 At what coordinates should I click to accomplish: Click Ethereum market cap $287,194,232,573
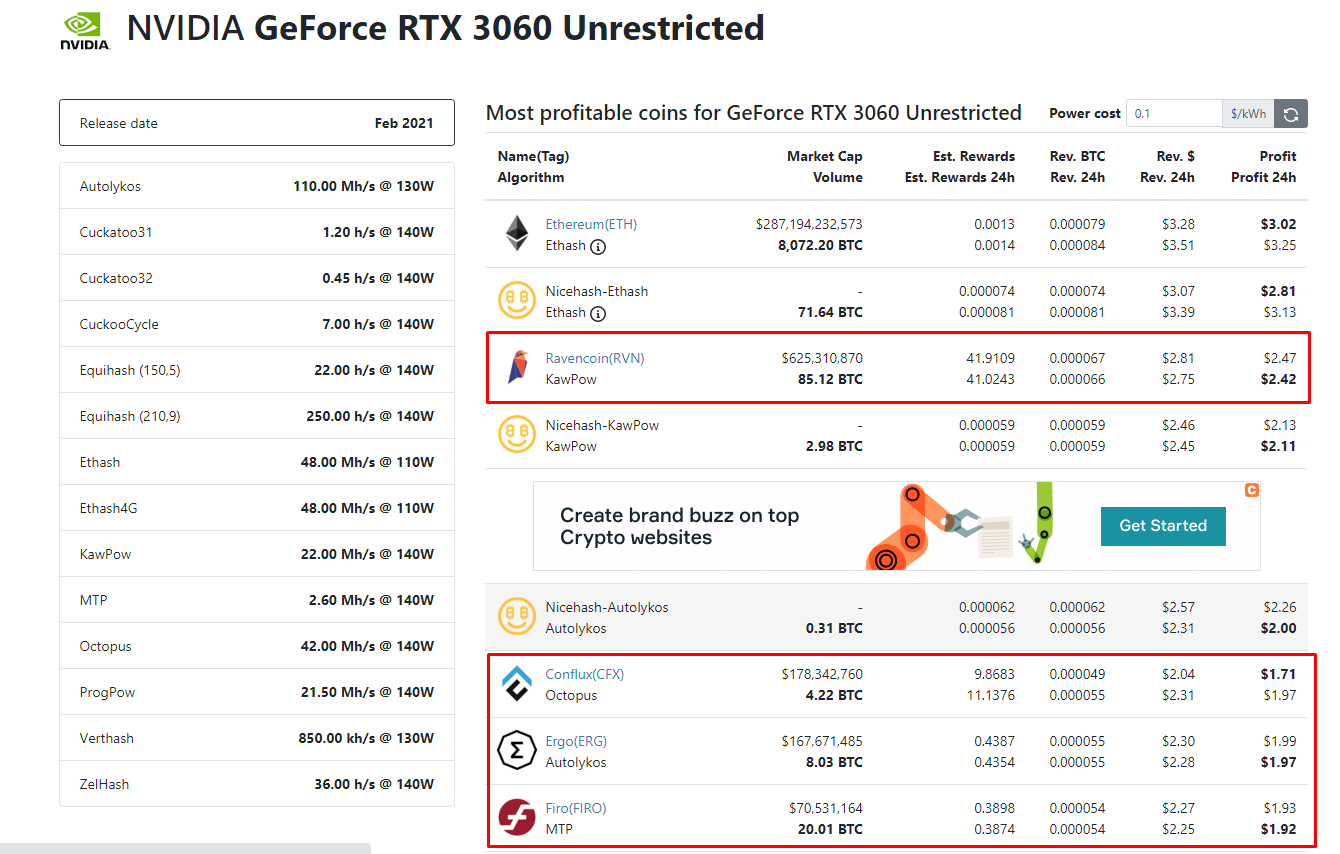pos(809,224)
